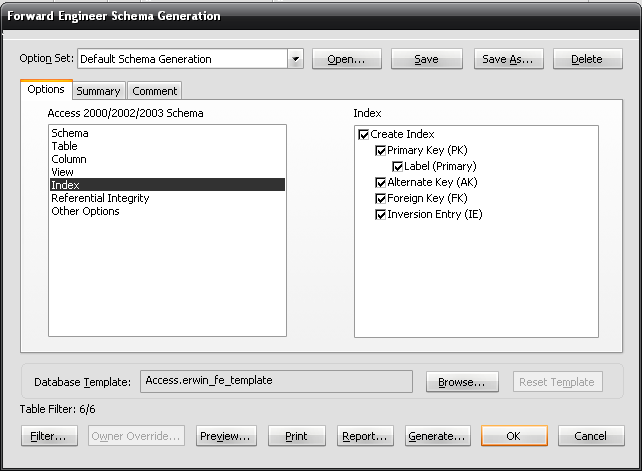Click Generate... to build schema
This screenshot has height=471, width=642.
point(437,436)
